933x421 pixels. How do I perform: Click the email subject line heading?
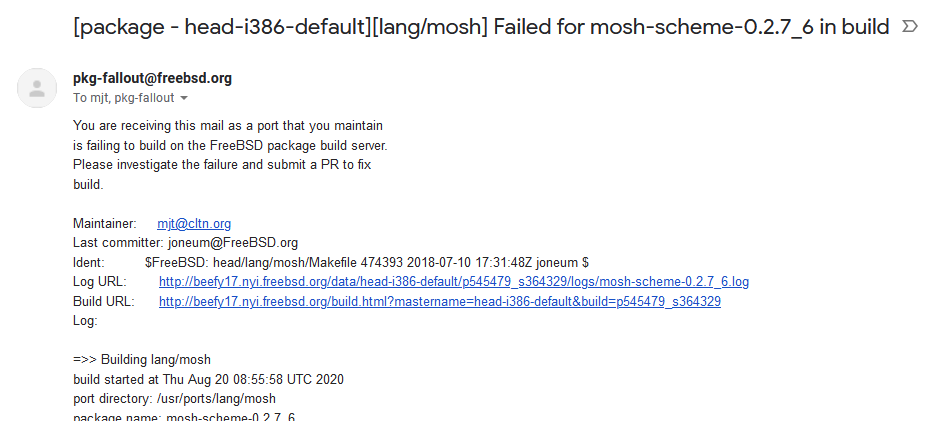pyautogui.click(x=481, y=27)
